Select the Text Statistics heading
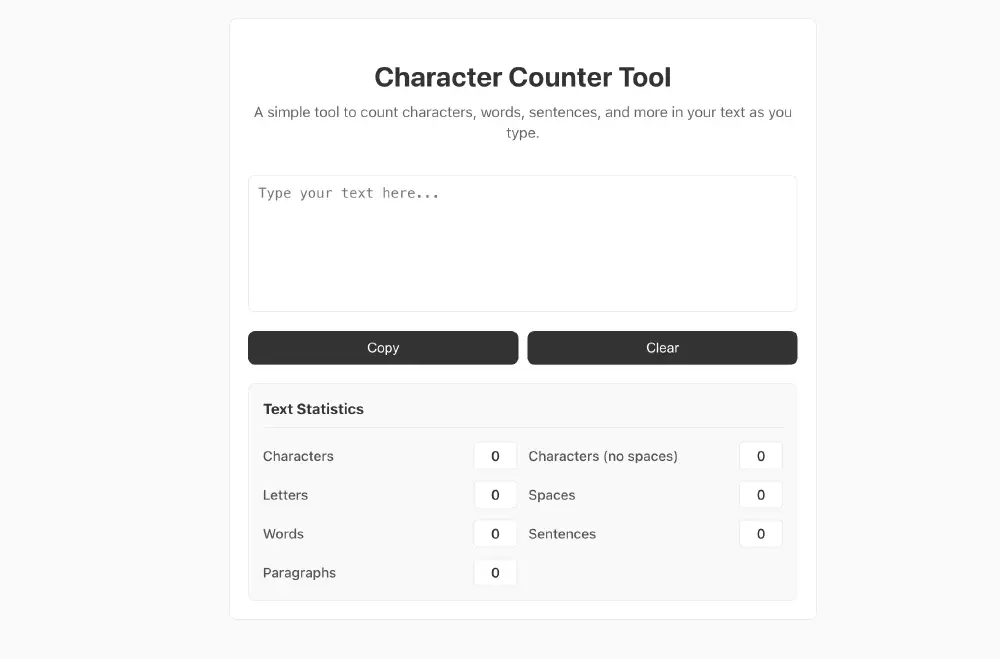This screenshot has height=659, width=1000. [313, 409]
